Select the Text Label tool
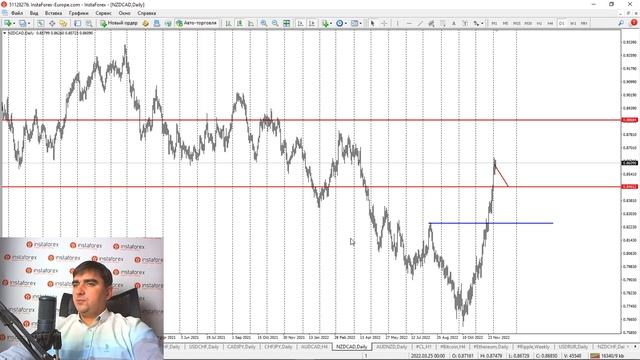This screenshot has width=640, height=360. (464, 23)
